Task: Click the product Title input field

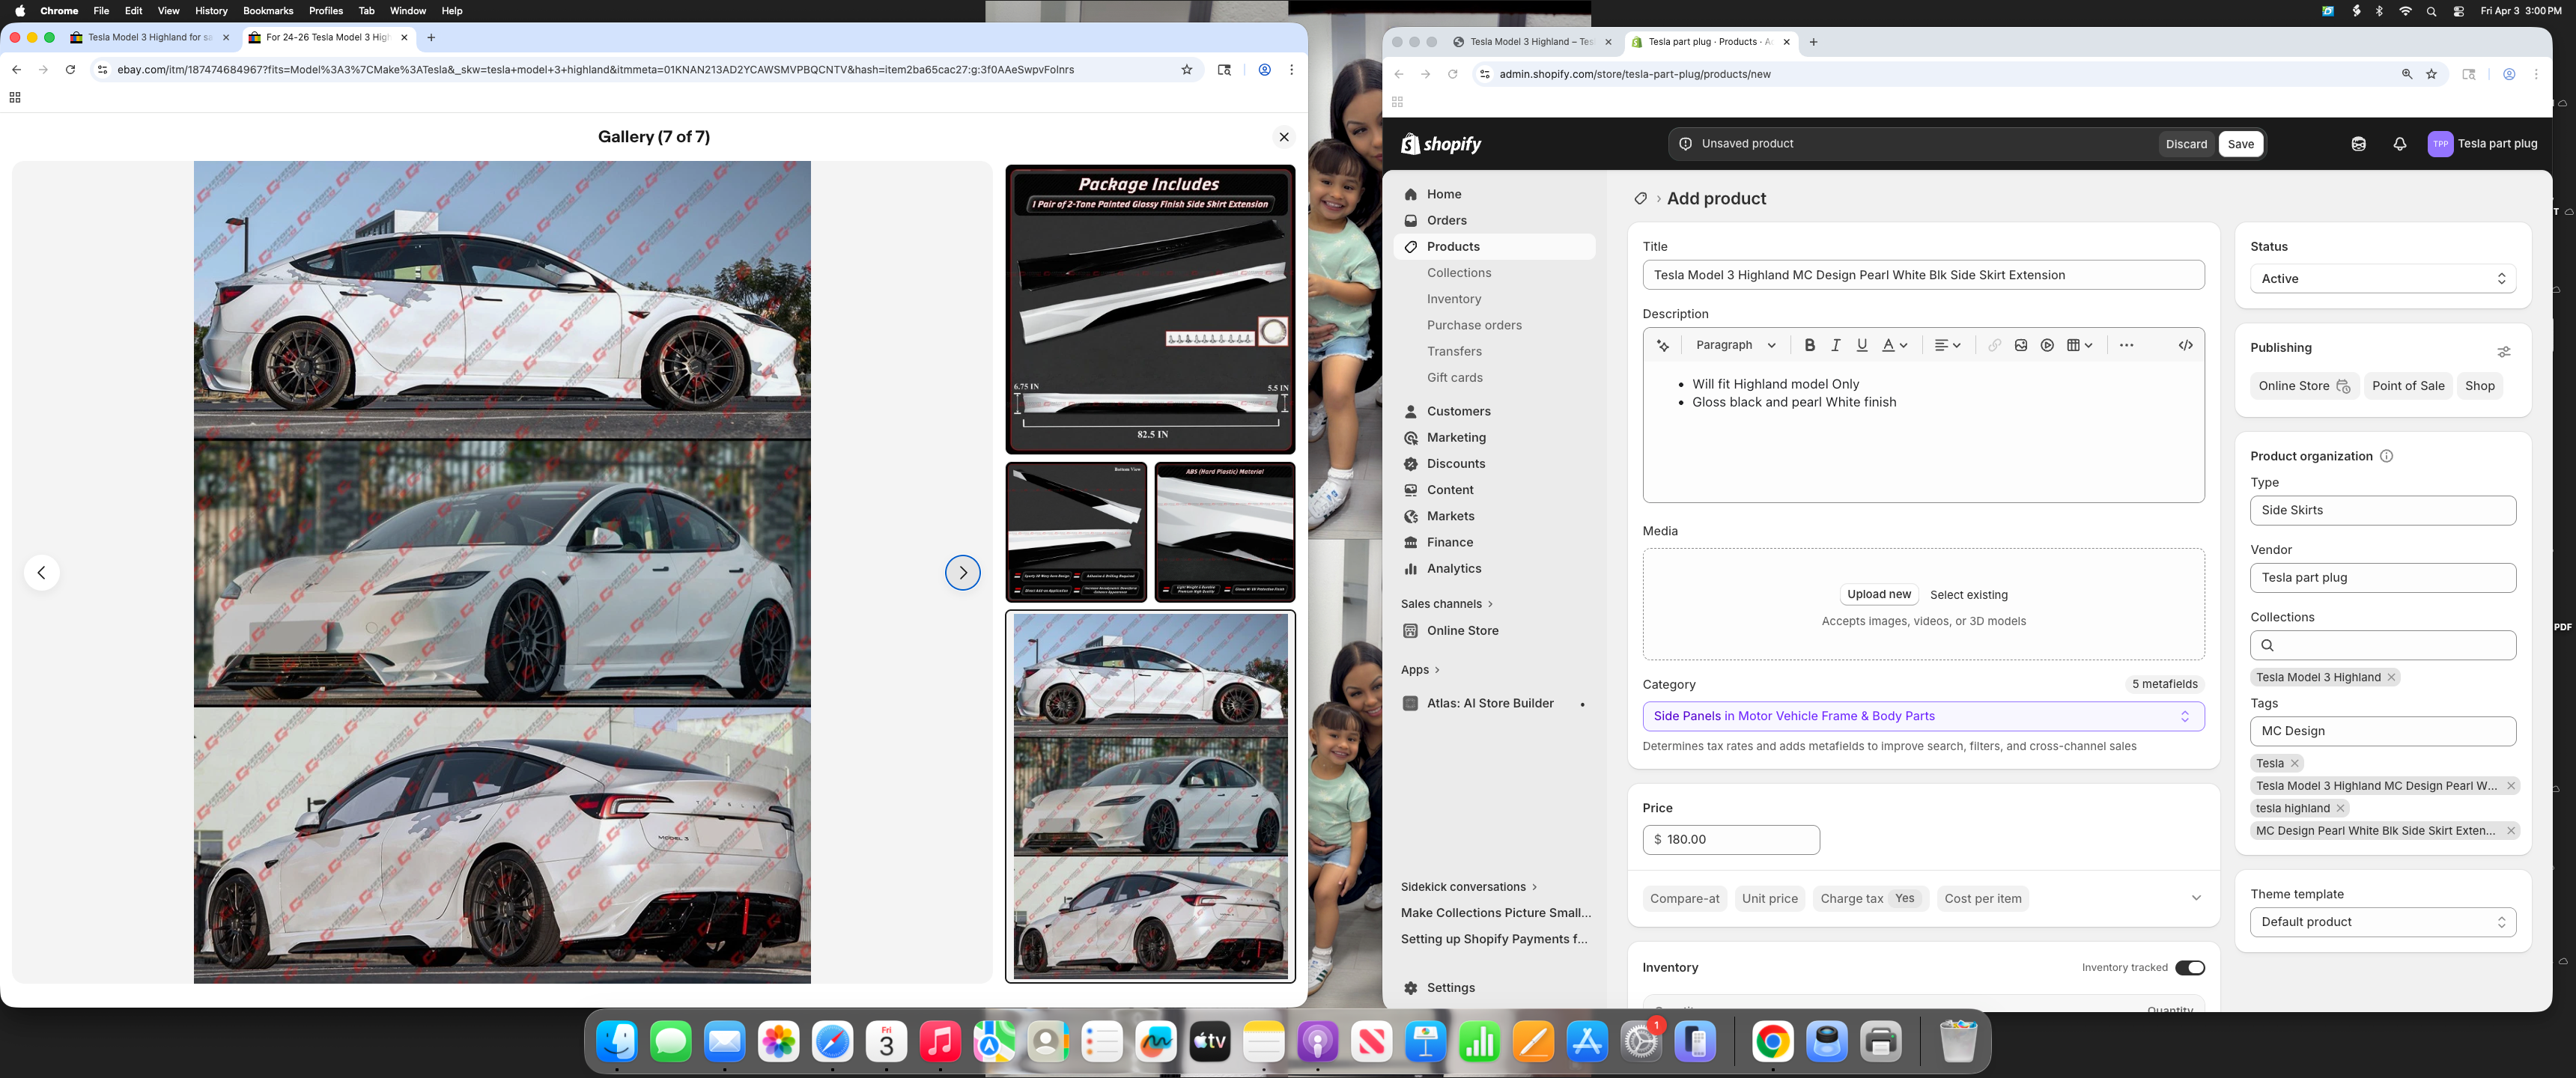Action: click(x=1923, y=275)
